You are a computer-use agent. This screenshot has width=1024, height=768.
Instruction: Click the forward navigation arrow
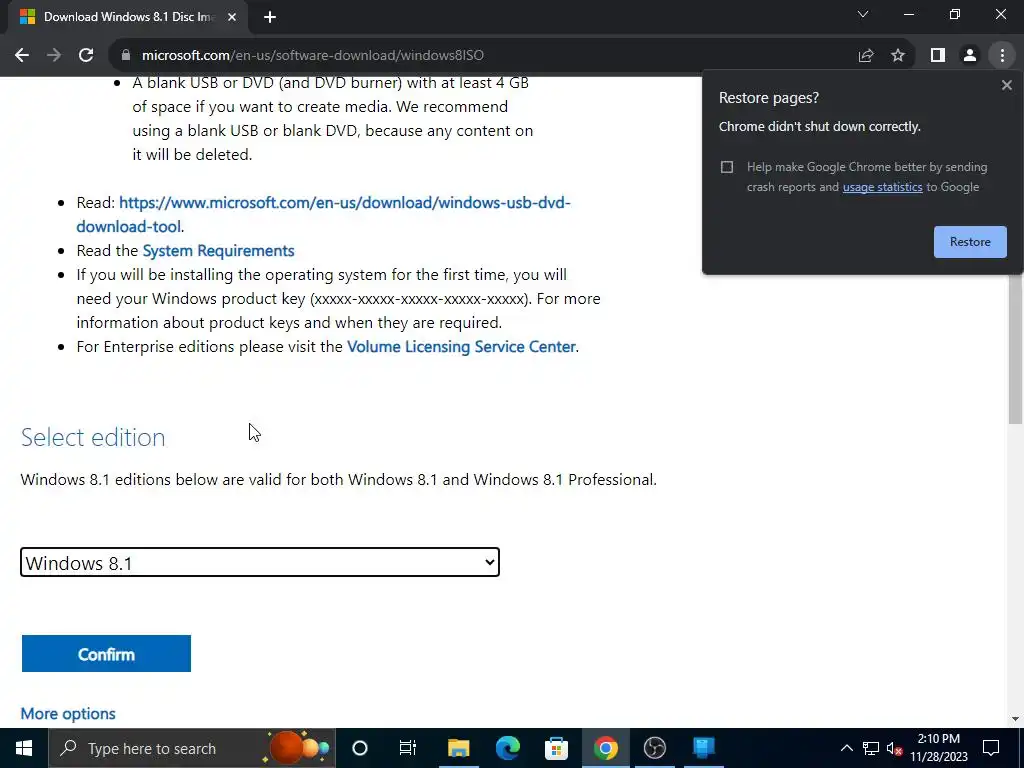coord(54,56)
